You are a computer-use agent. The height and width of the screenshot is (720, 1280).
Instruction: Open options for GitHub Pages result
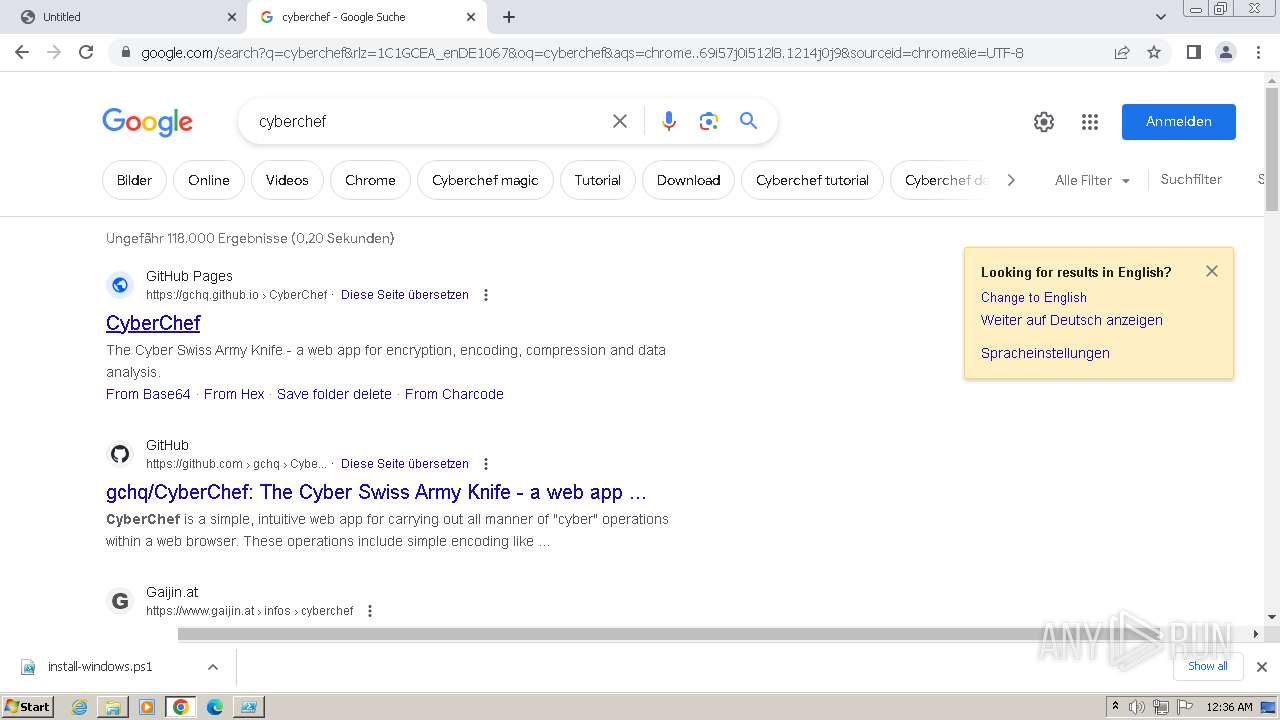pos(486,295)
